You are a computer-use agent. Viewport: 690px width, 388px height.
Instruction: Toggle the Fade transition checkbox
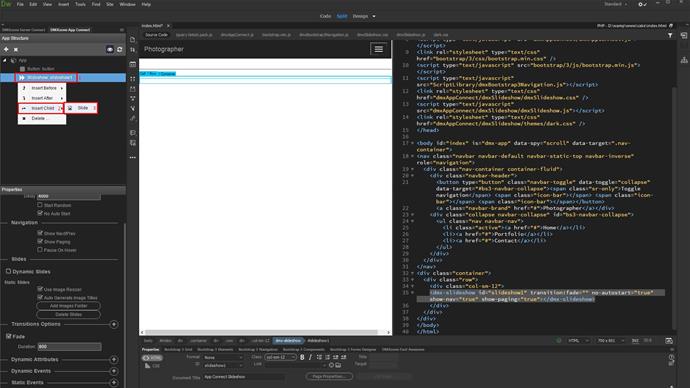(8, 336)
